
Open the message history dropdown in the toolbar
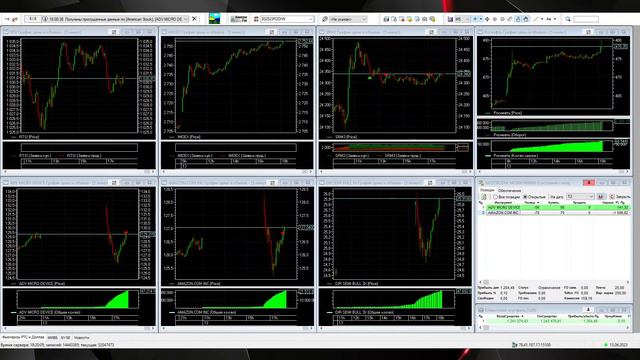[x=186, y=19]
